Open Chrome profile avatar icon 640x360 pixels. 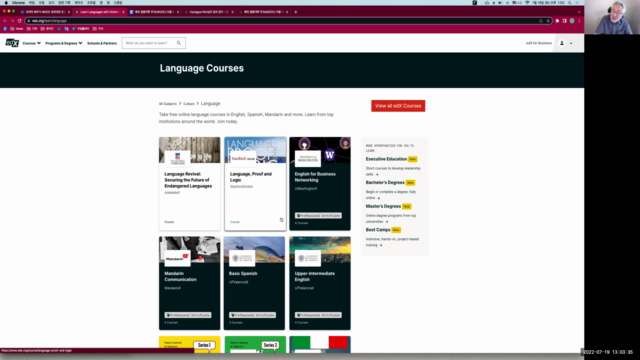pyautogui.click(x=572, y=21)
